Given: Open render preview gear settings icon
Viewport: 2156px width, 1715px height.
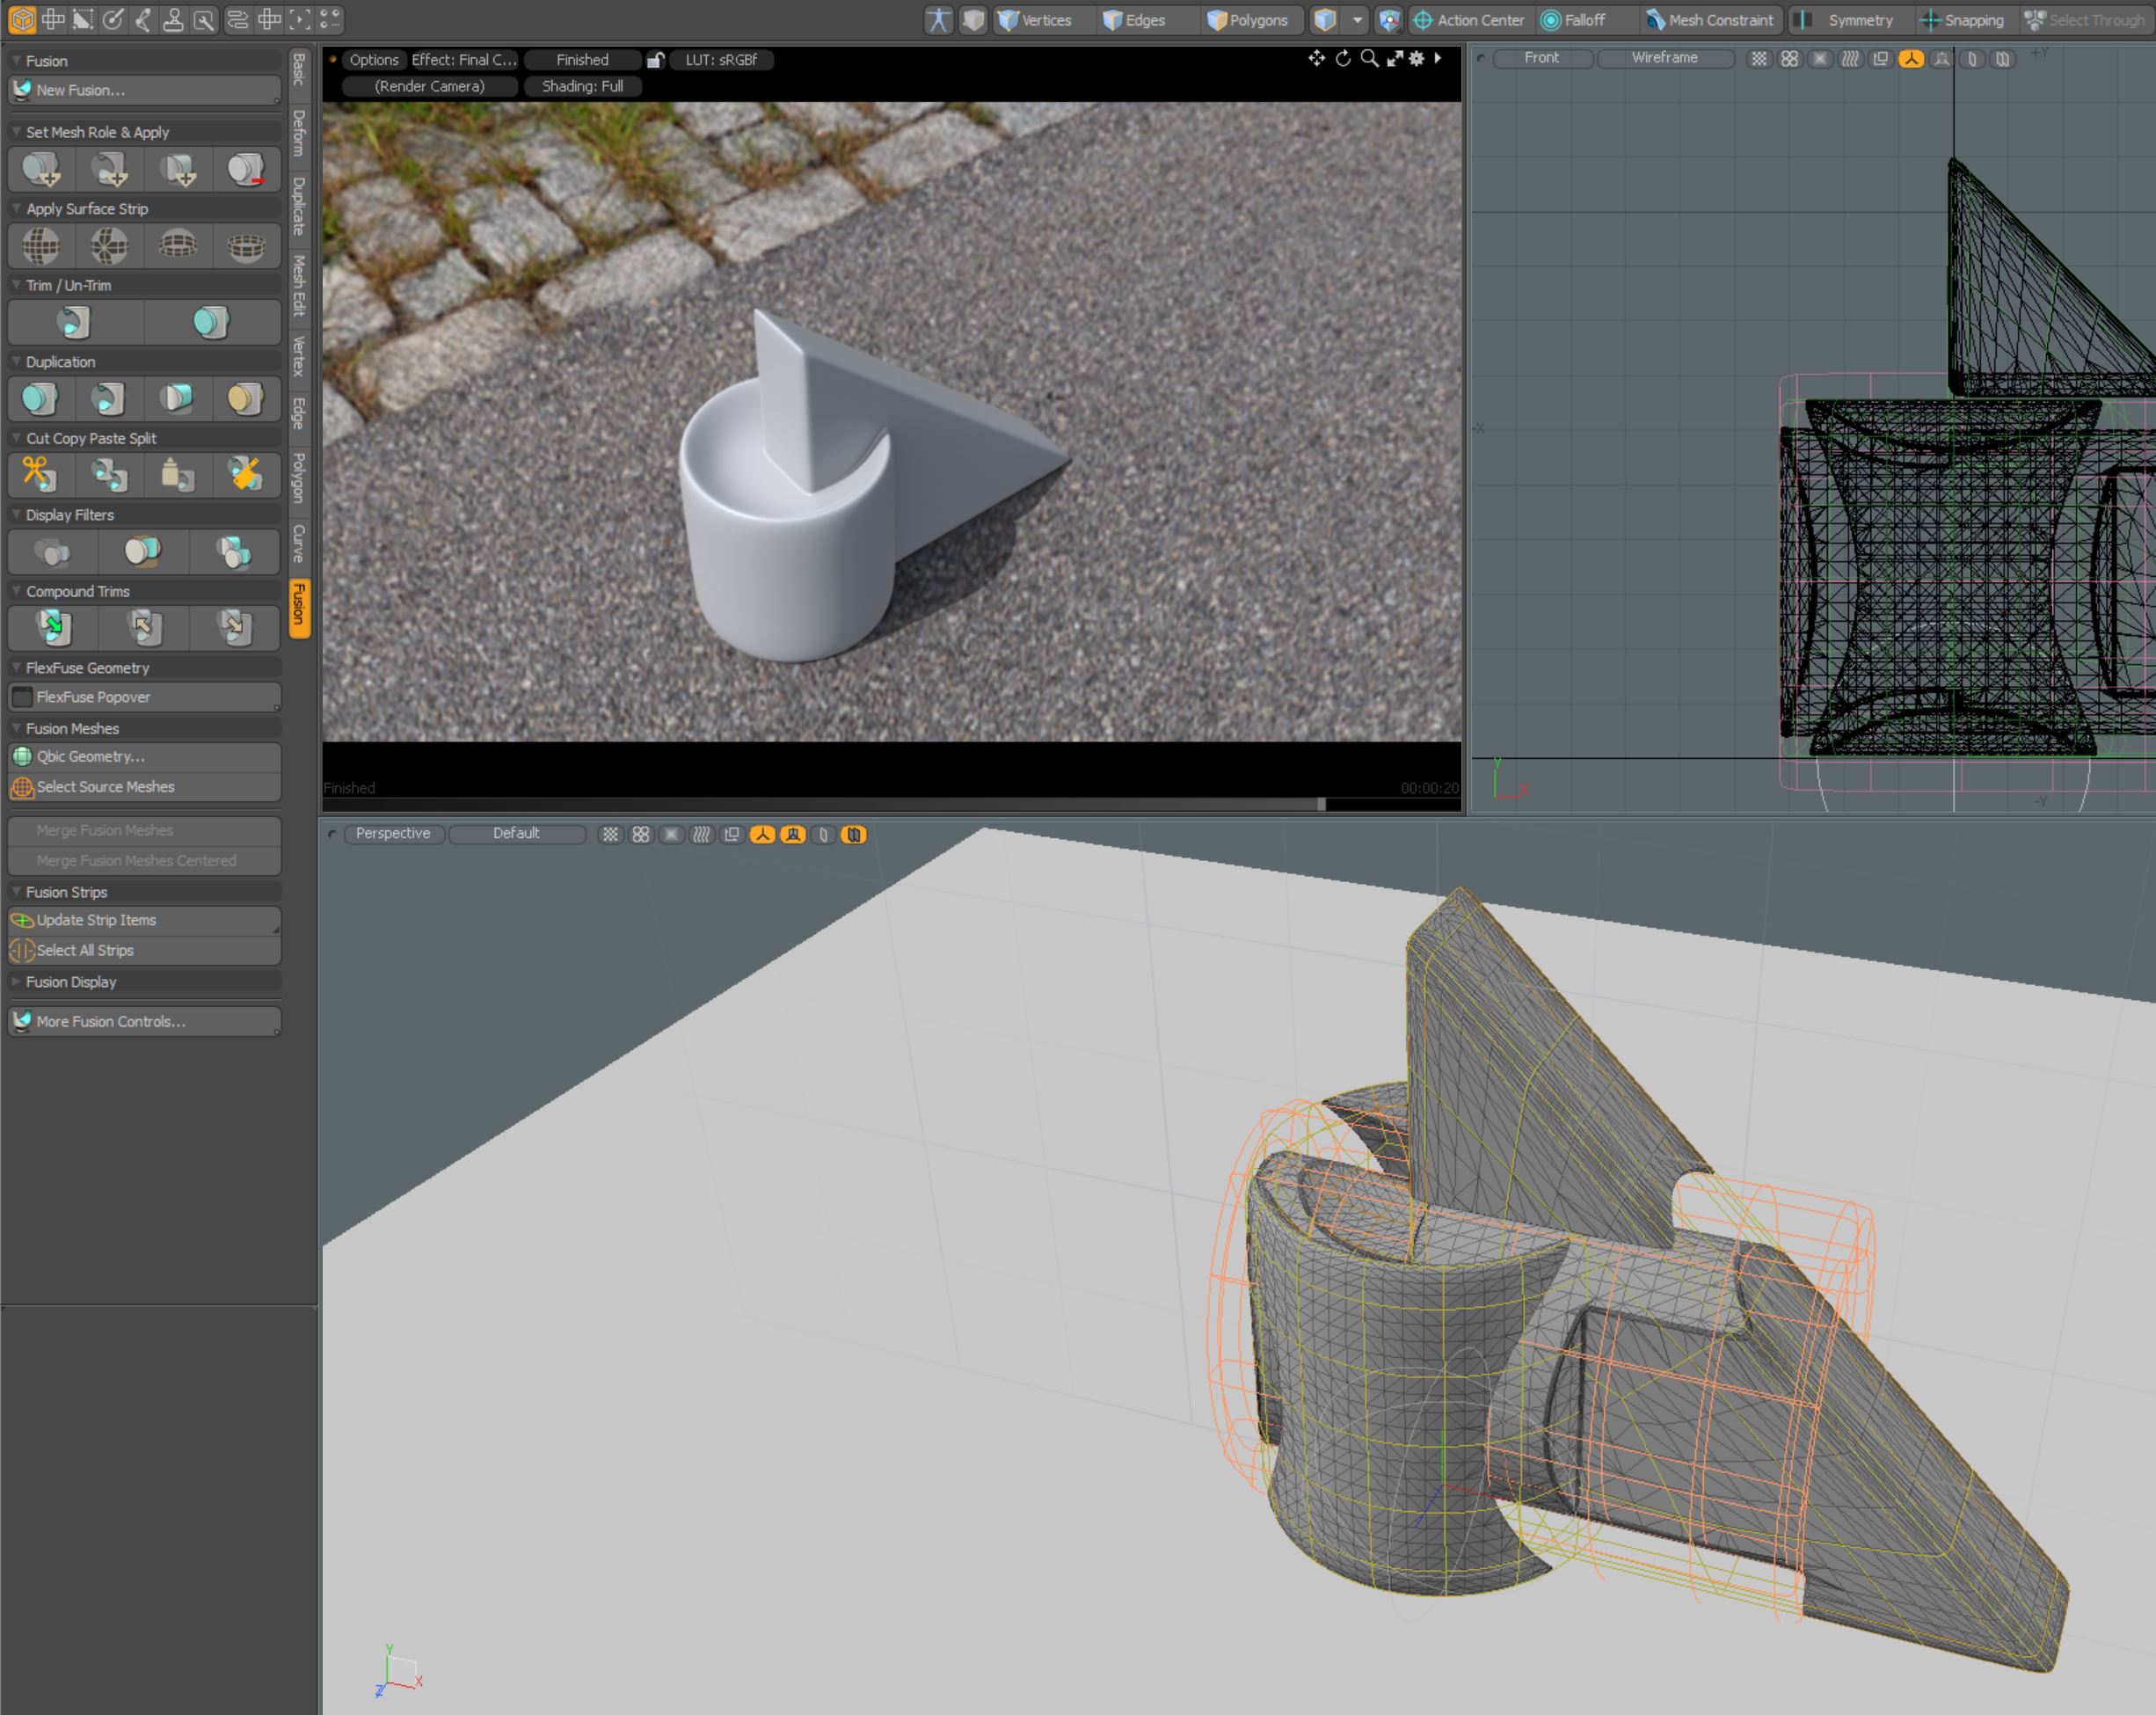Looking at the screenshot, I should [x=1416, y=59].
